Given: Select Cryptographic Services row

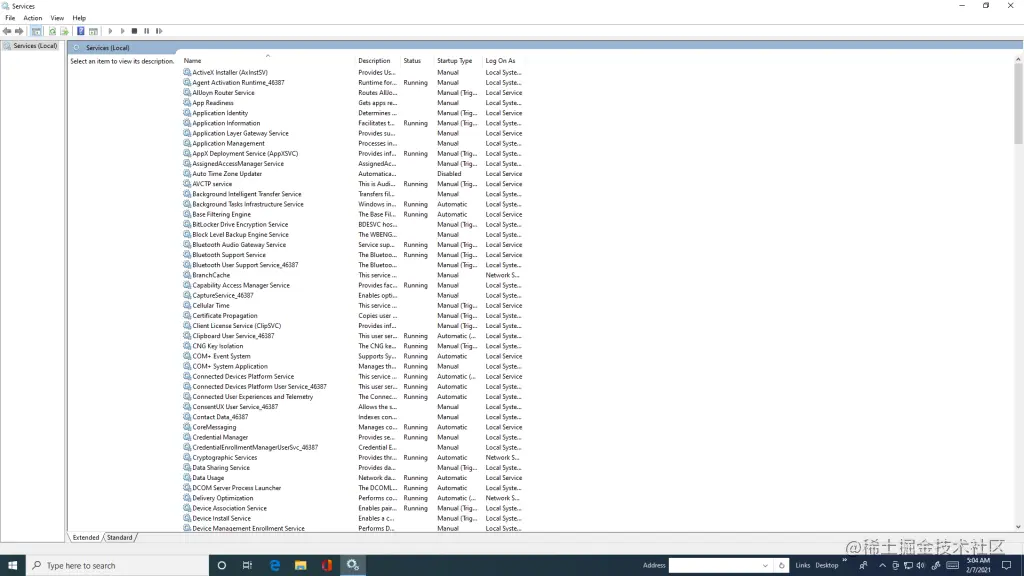Looking at the screenshot, I should pyautogui.click(x=353, y=457).
